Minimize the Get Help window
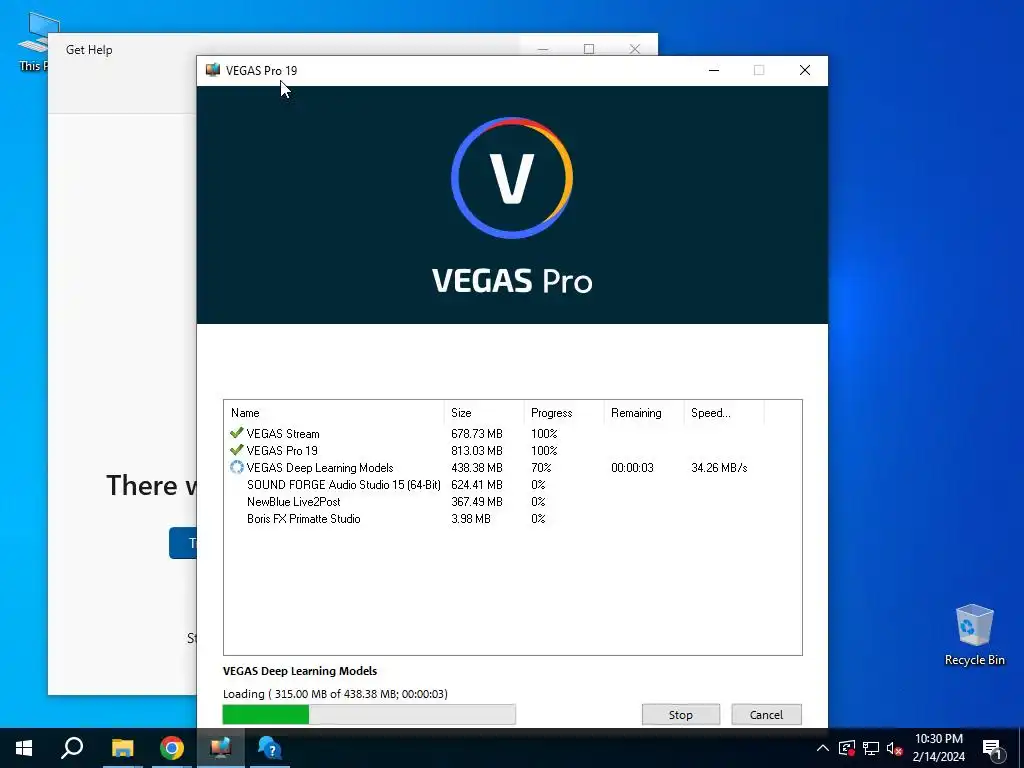The width and height of the screenshot is (1024, 768). (543, 49)
